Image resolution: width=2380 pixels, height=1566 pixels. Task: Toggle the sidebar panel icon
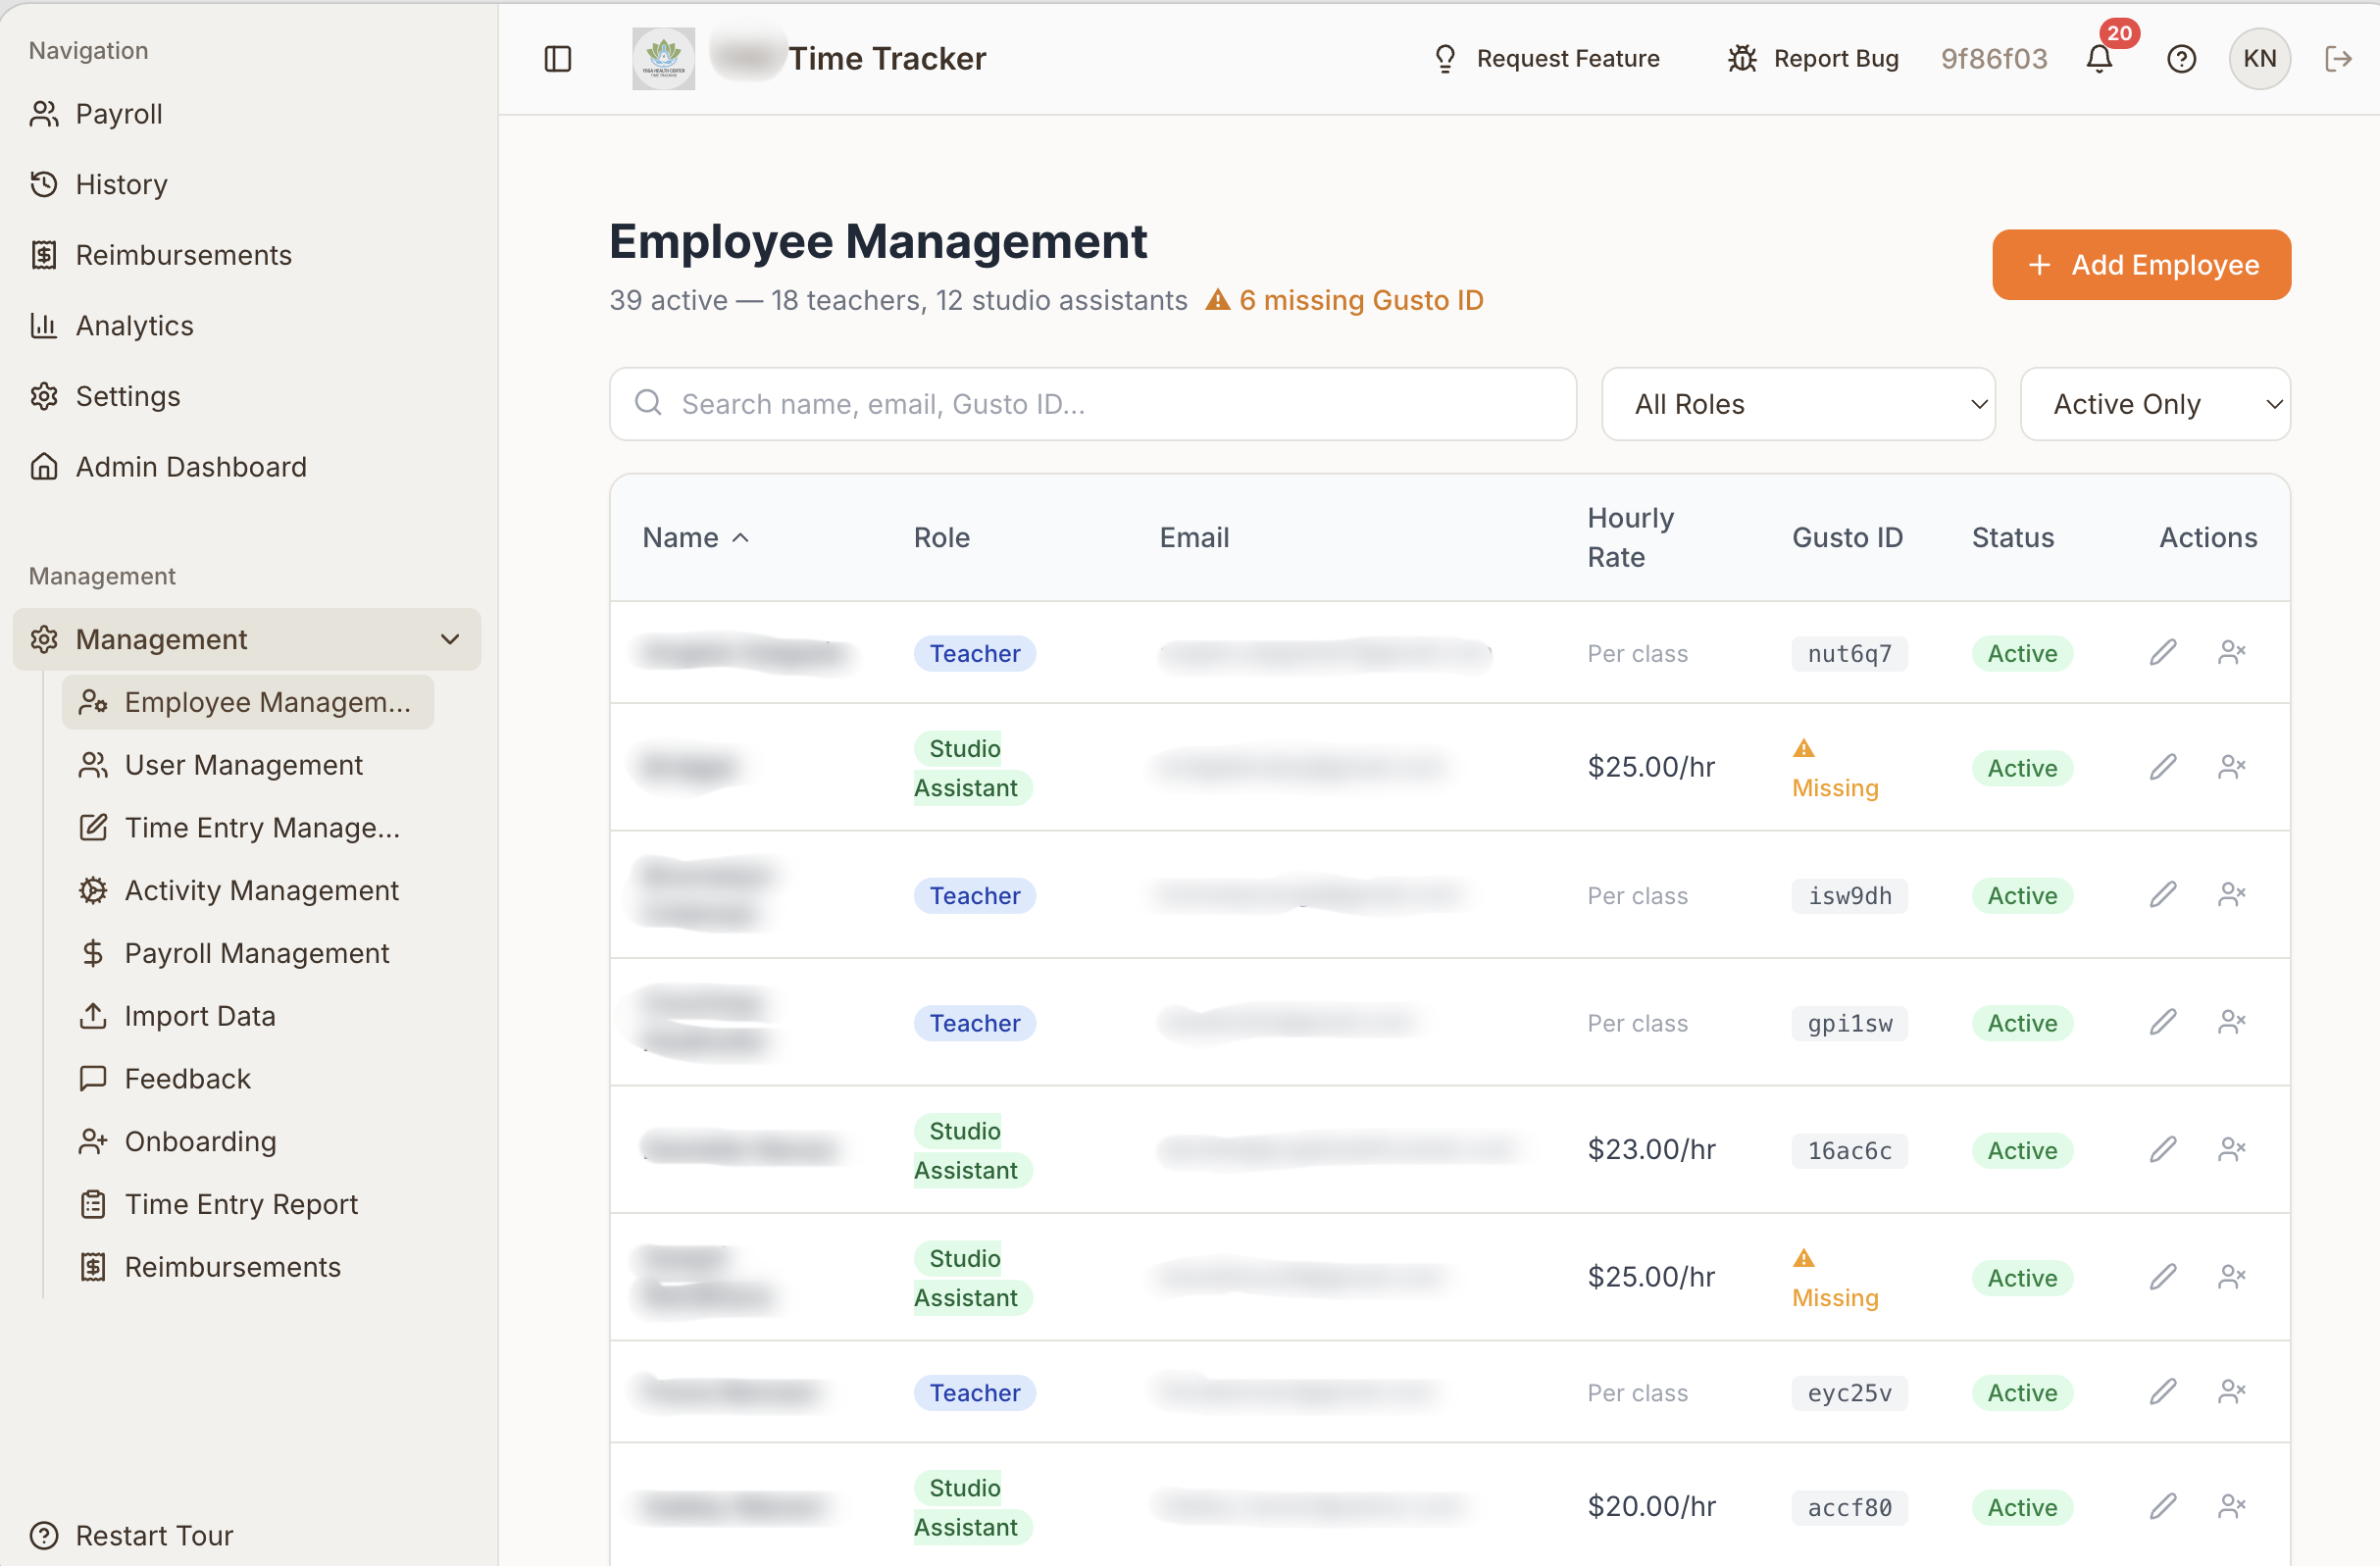point(558,59)
